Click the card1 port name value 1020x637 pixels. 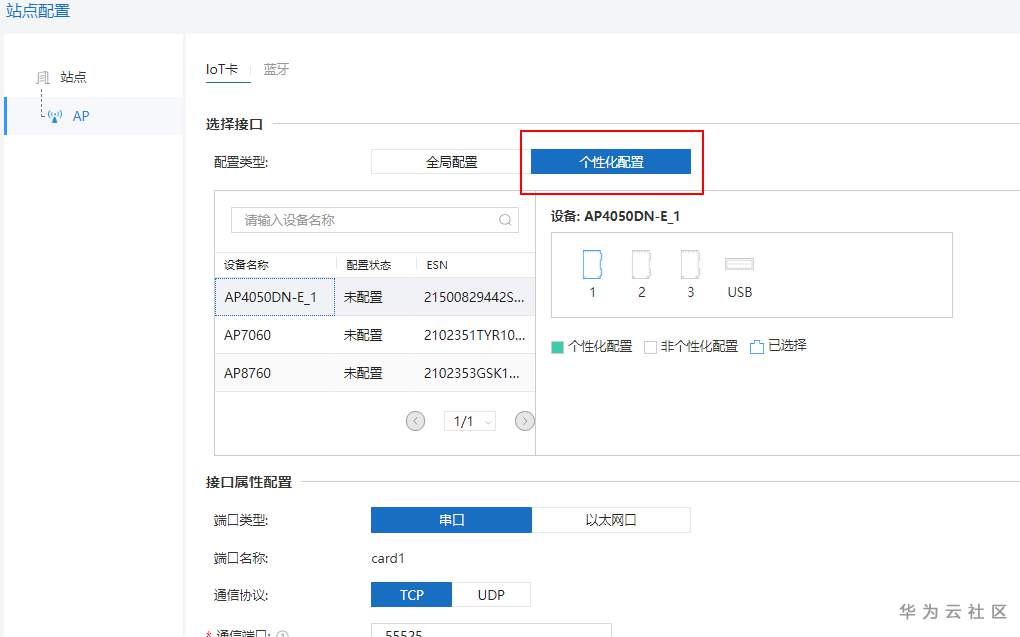pyautogui.click(x=388, y=558)
